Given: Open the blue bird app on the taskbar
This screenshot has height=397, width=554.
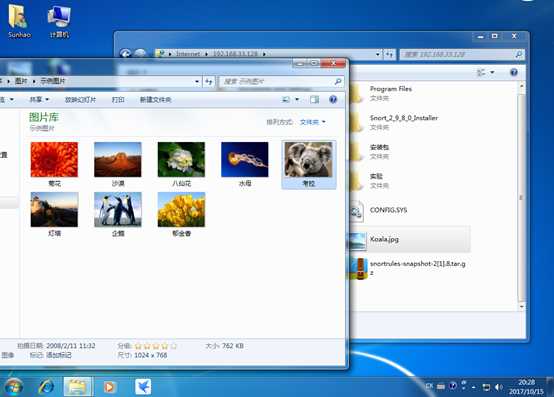Looking at the screenshot, I should (x=143, y=387).
